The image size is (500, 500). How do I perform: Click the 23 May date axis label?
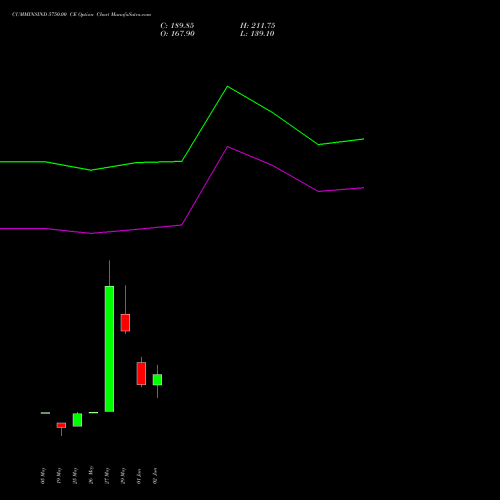tap(75, 476)
